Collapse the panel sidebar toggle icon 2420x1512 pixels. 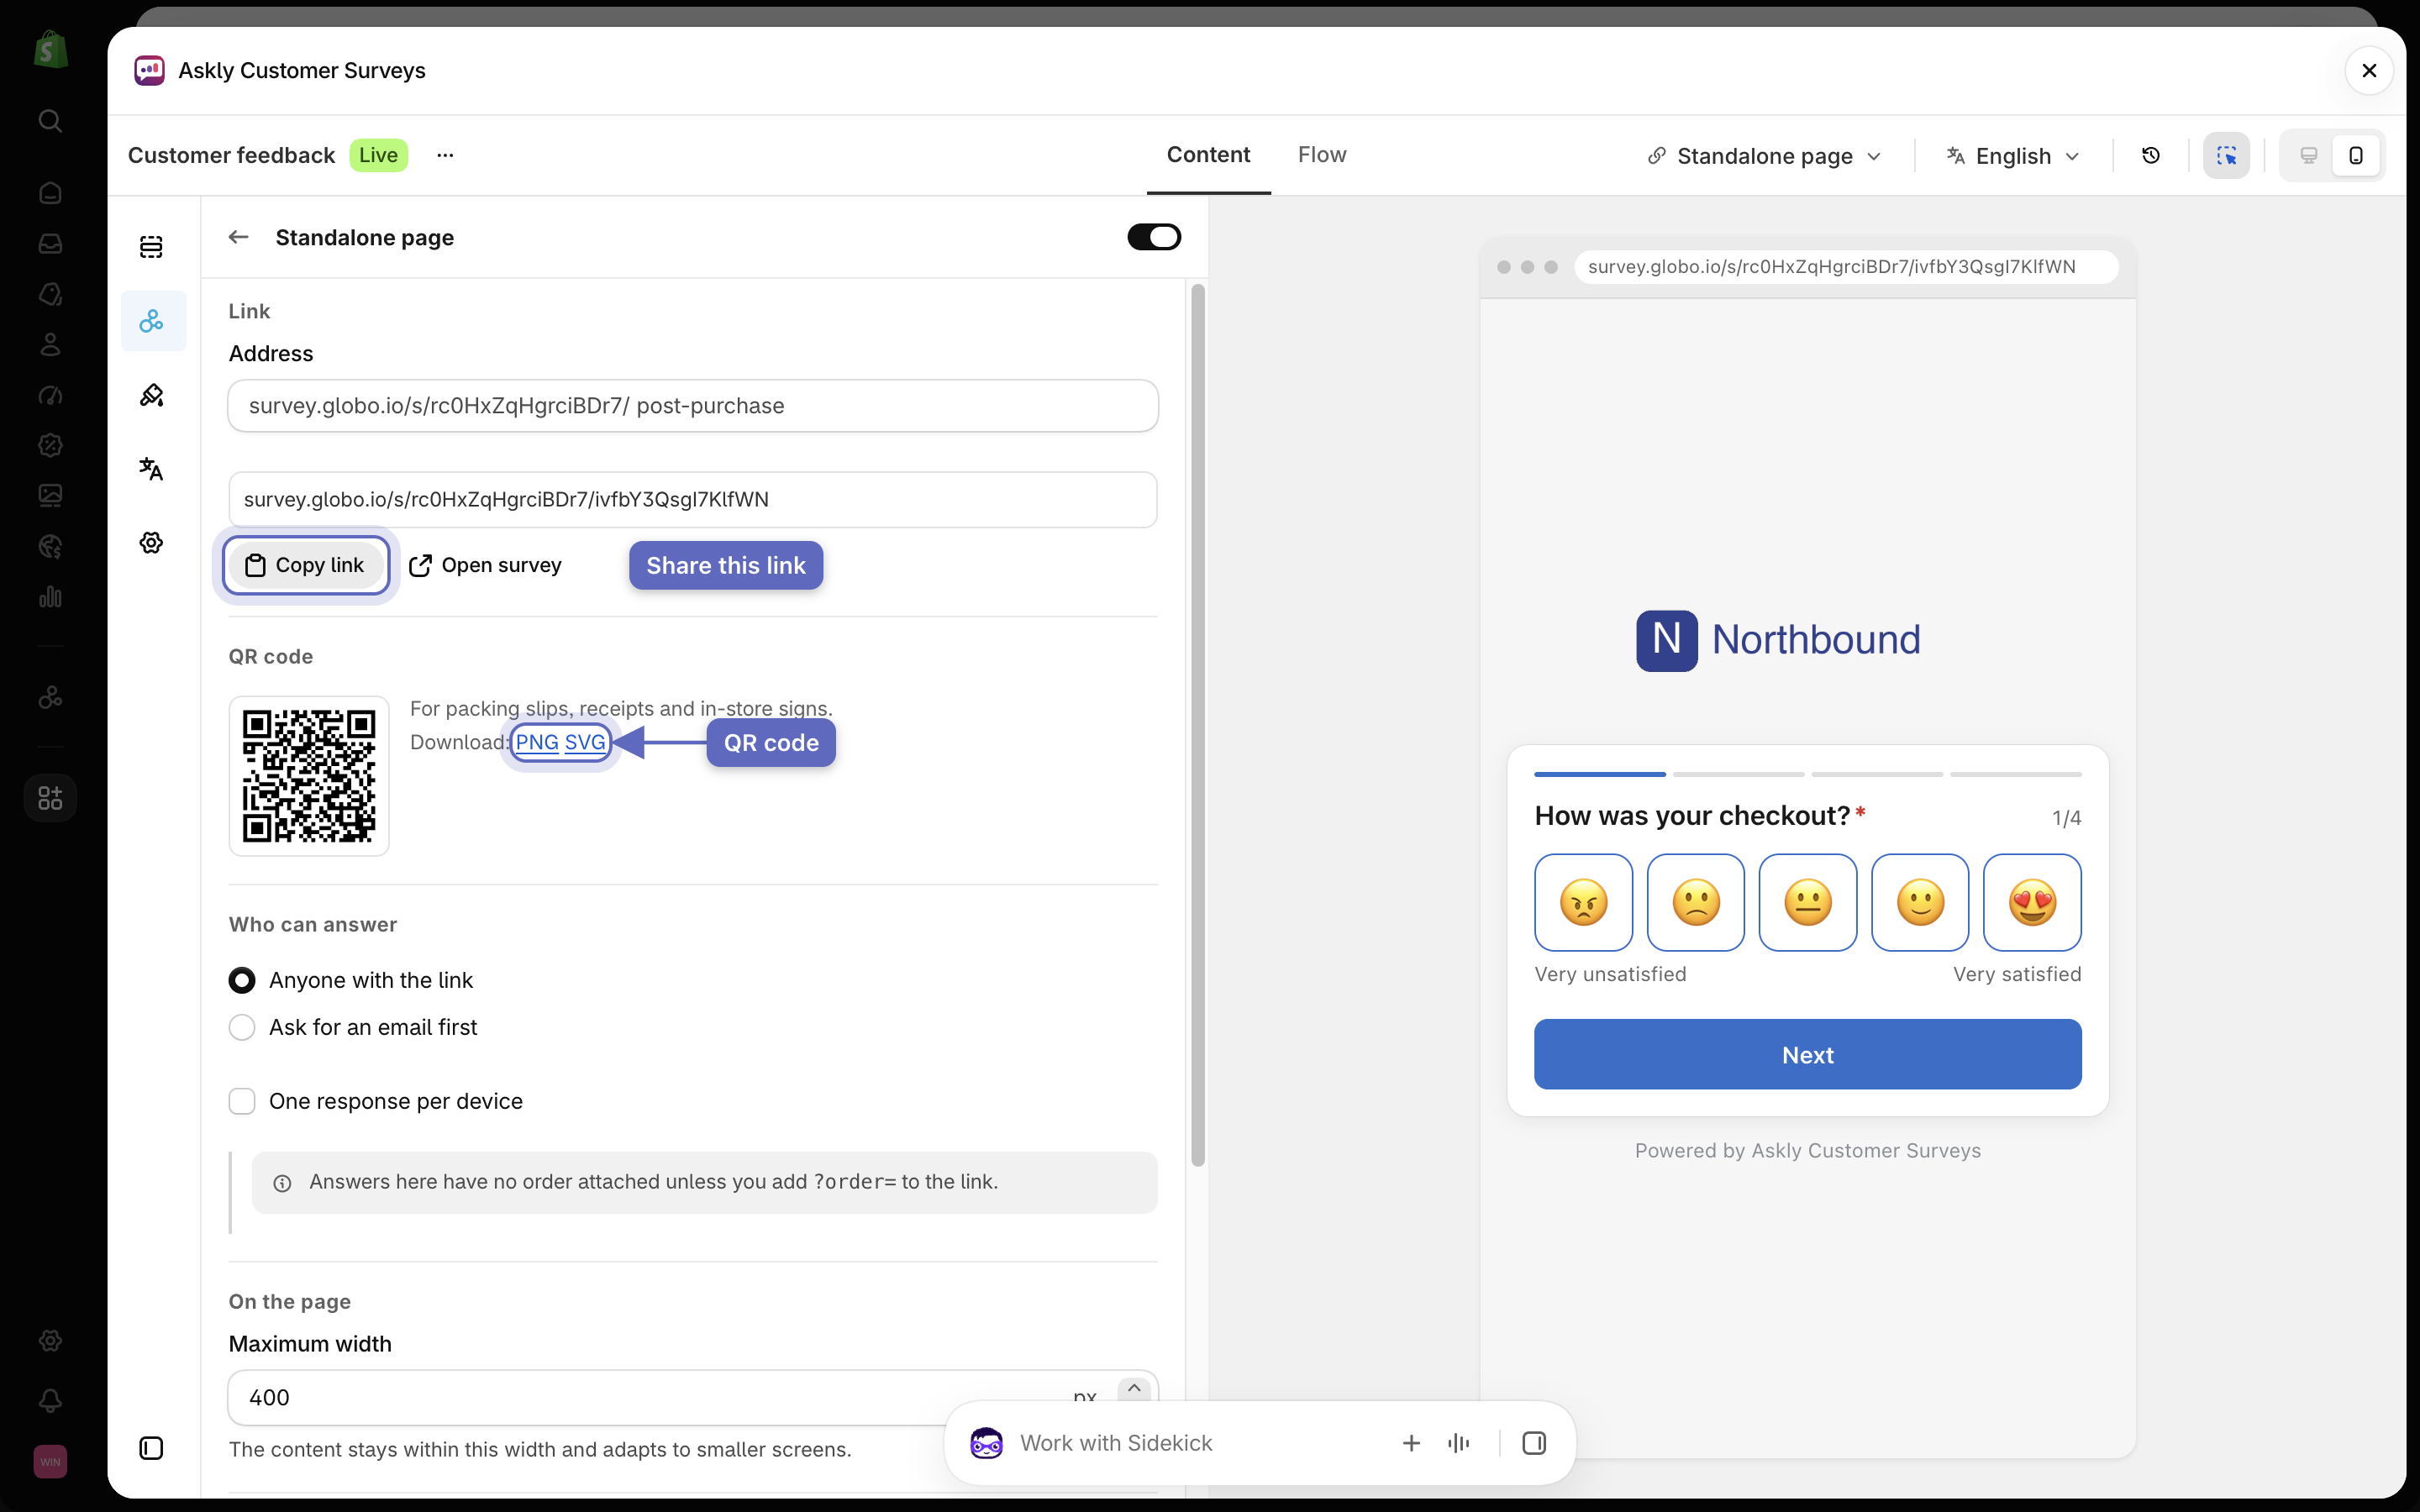click(x=152, y=1448)
